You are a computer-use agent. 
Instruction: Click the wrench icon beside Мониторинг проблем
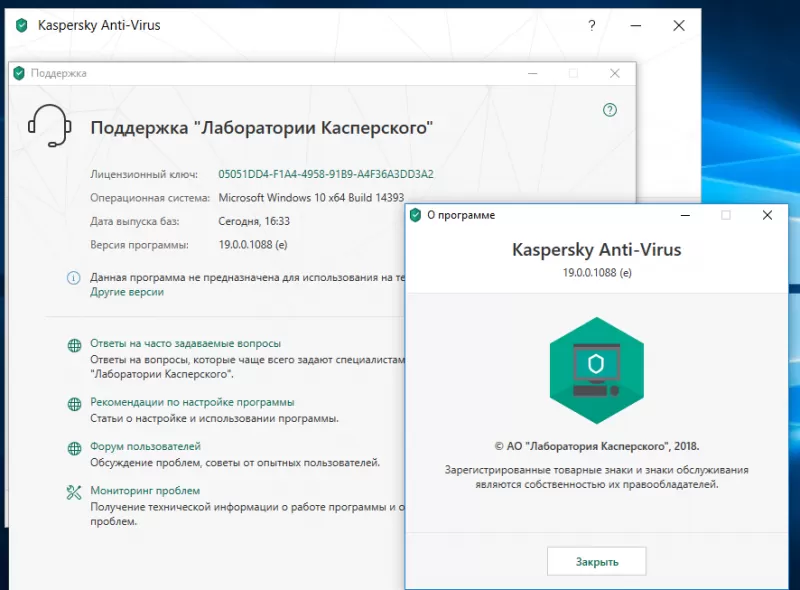click(x=74, y=491)
